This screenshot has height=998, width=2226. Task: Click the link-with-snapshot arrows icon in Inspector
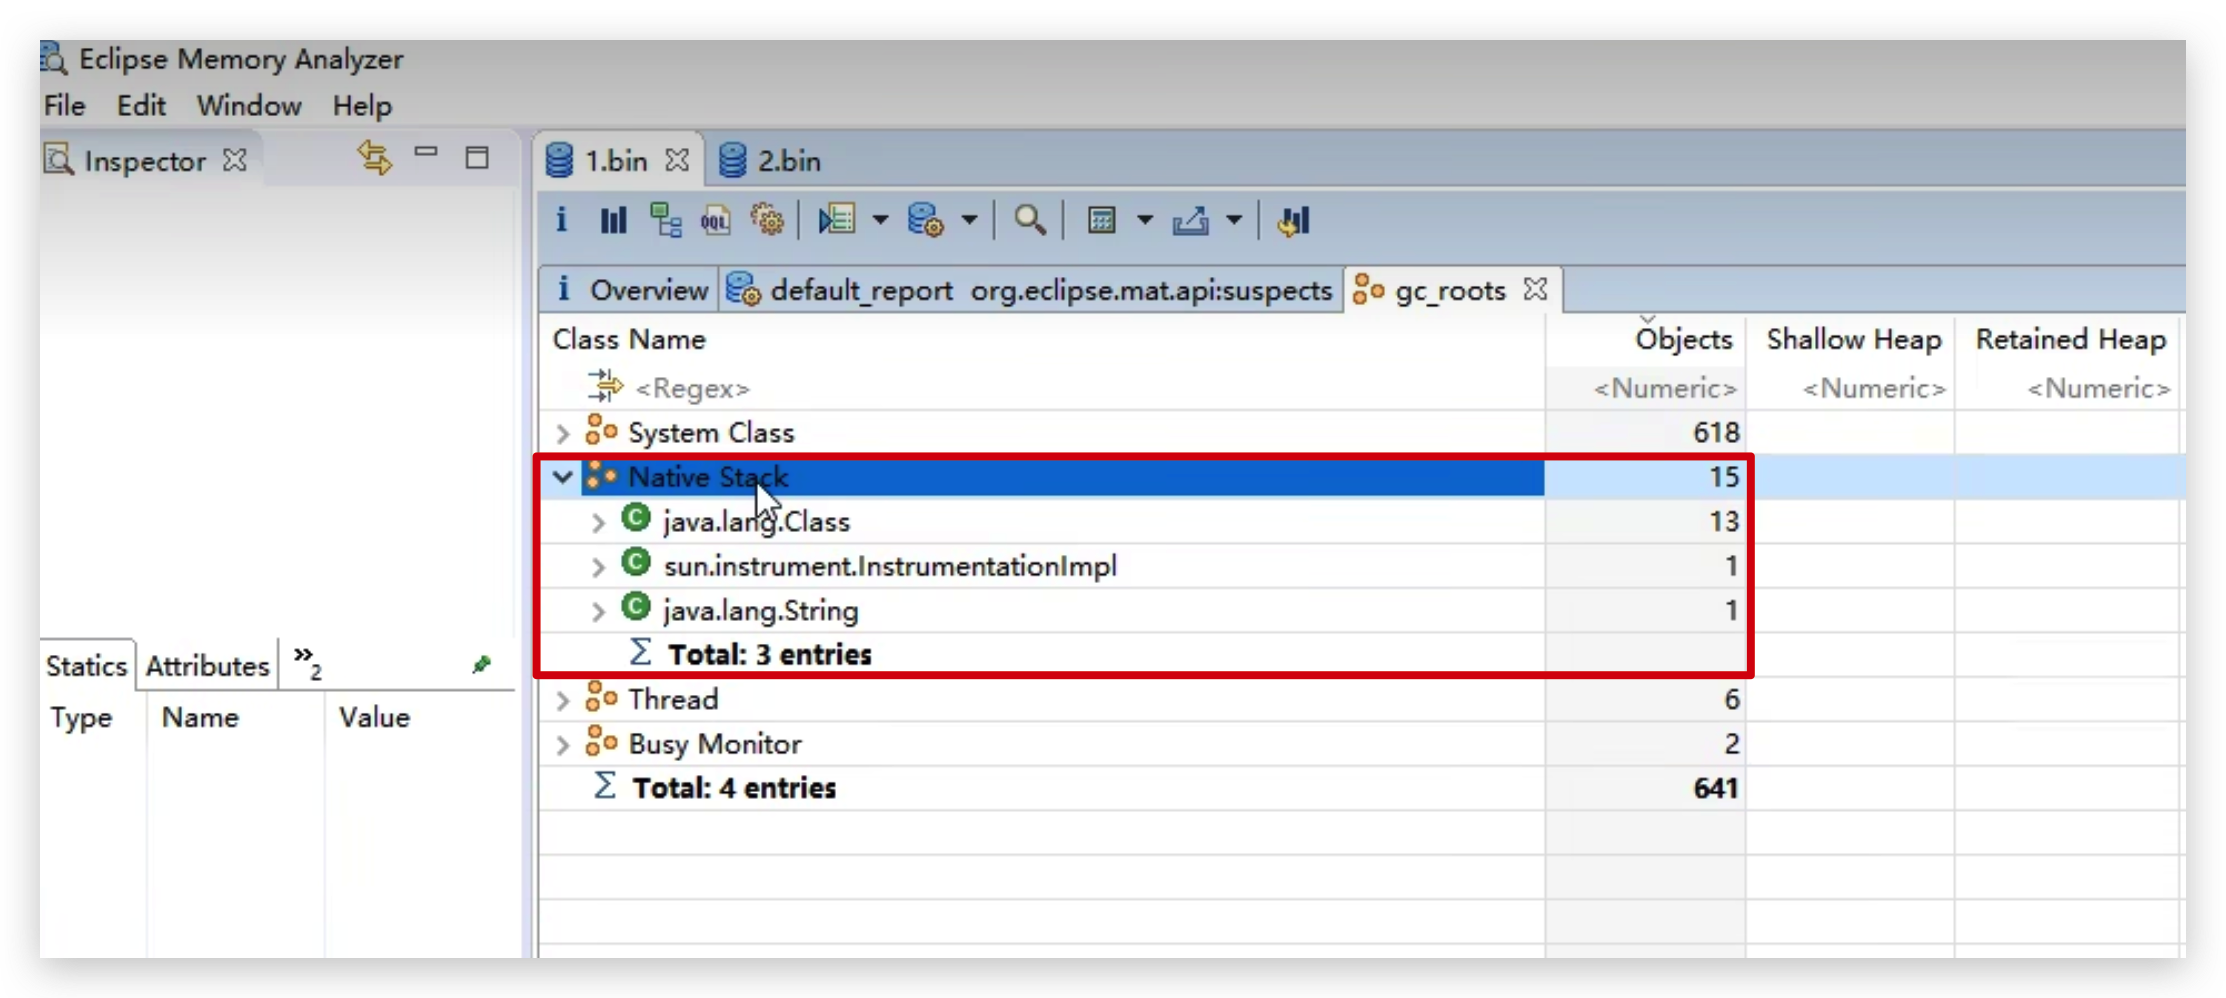pyautogui.click(x=374, y=158)
